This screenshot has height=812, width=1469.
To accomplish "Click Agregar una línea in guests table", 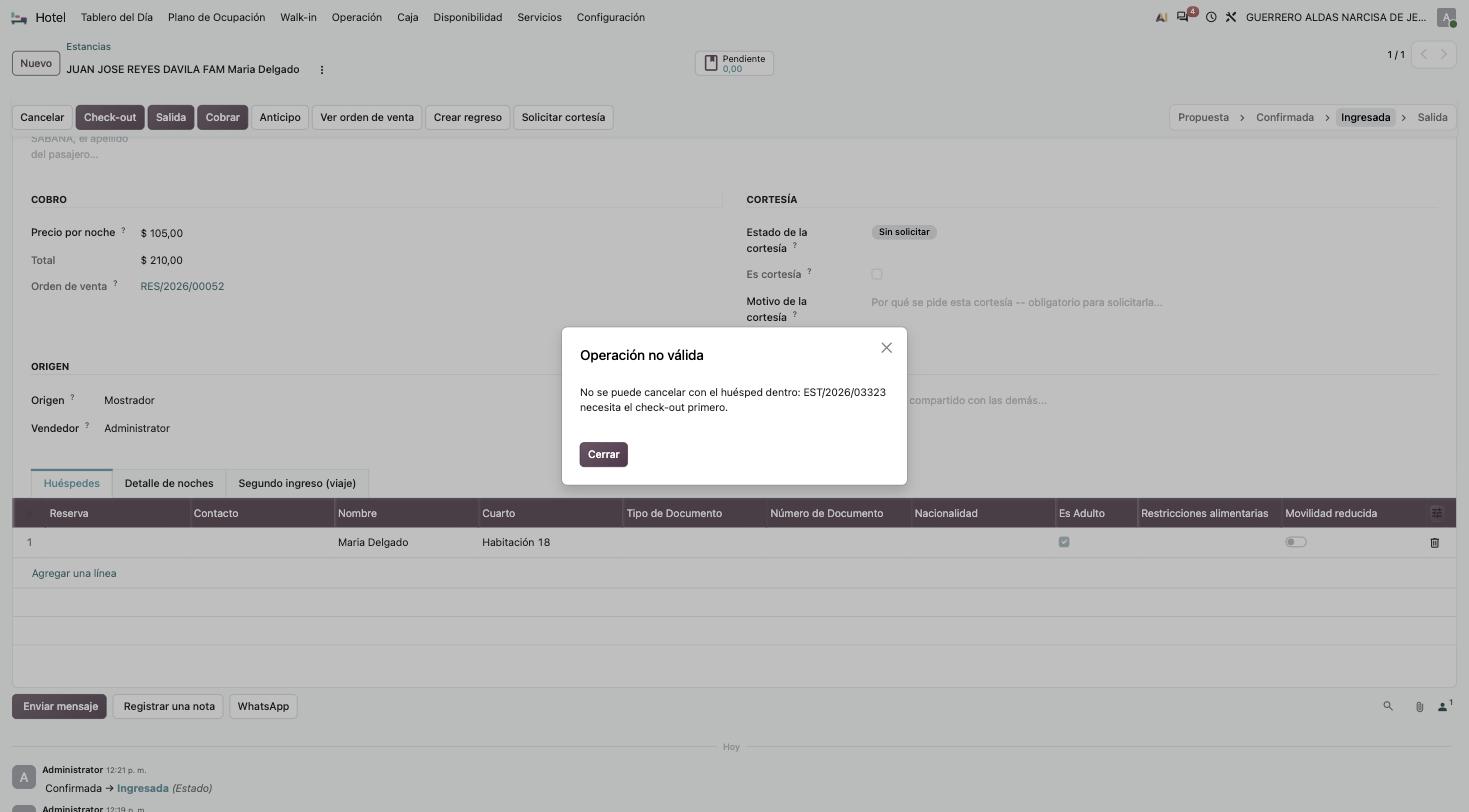I will [x=74, y=573].
